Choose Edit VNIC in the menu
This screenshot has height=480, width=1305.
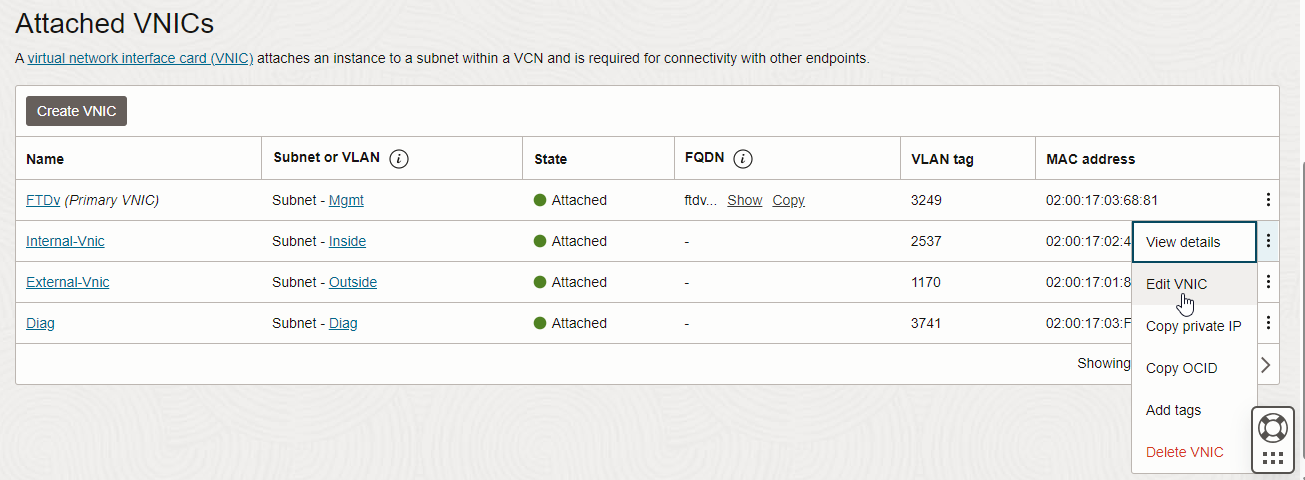pyautogui.click(x=1177, y=284)
